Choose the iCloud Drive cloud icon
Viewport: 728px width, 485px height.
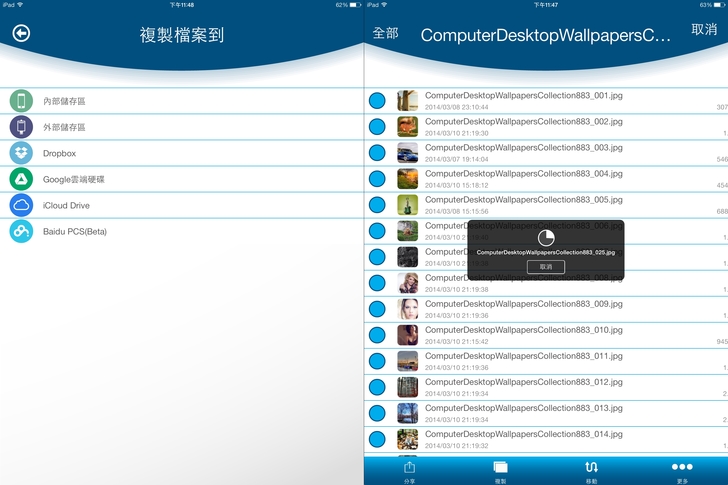point(21,205)
